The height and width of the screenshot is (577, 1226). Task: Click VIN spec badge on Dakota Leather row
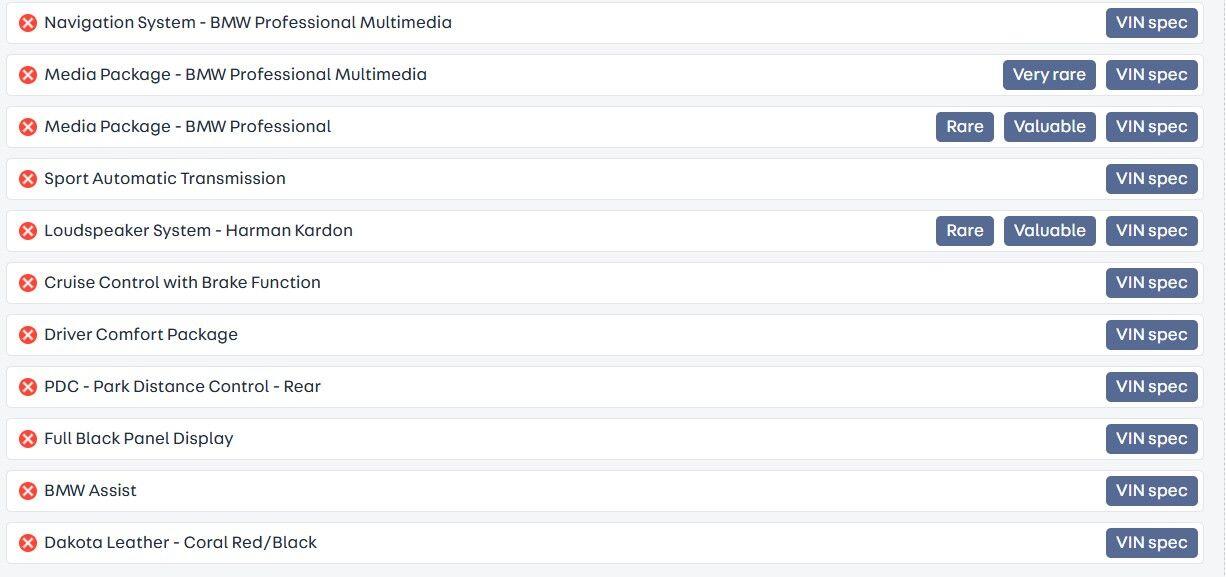pos(1151,543)
